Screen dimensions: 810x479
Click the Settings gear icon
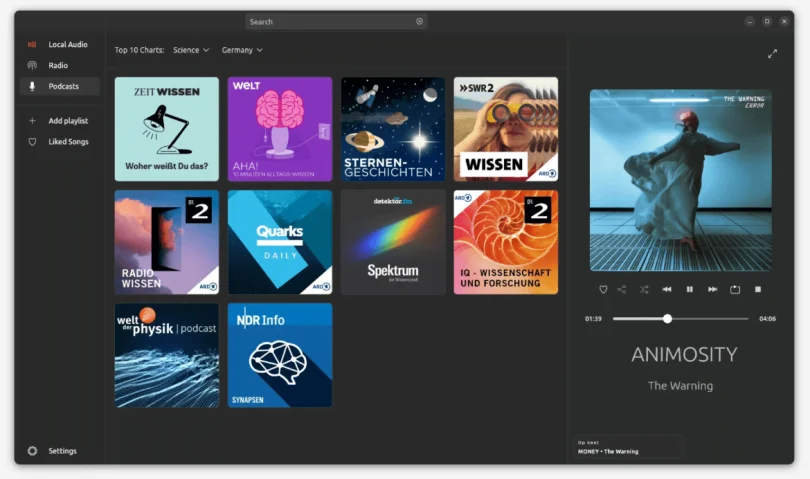32,451
